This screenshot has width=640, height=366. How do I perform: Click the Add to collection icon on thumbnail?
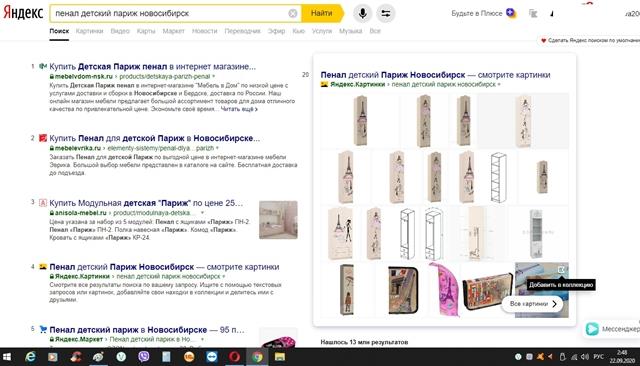coord(561,270)
